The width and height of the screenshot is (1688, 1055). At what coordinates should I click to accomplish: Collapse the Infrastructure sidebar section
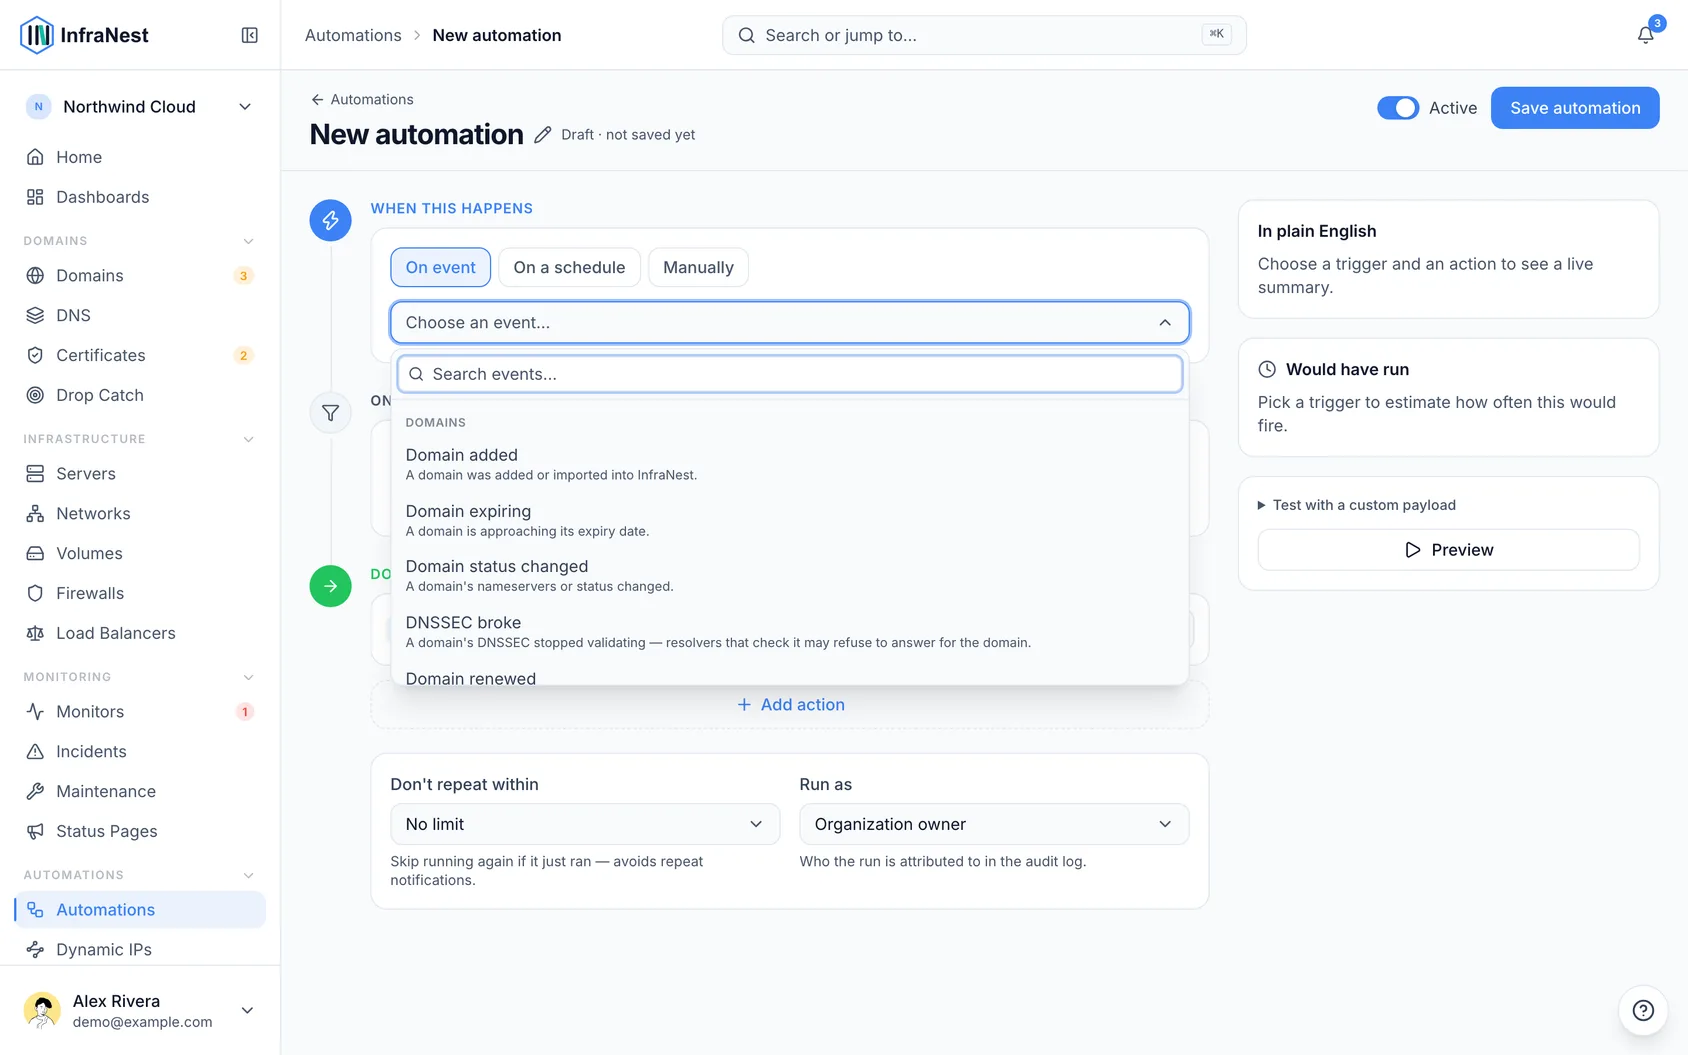[x=248, y=439]
